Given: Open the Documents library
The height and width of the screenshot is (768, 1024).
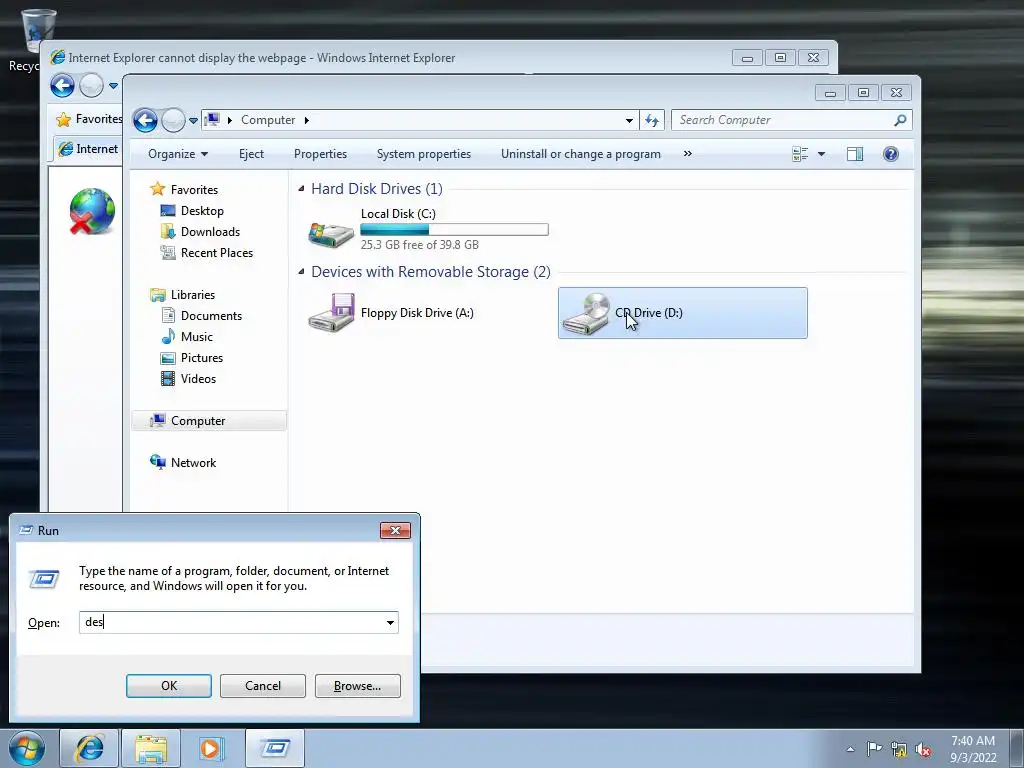Looking at the screenshot, I should point(211,316).
